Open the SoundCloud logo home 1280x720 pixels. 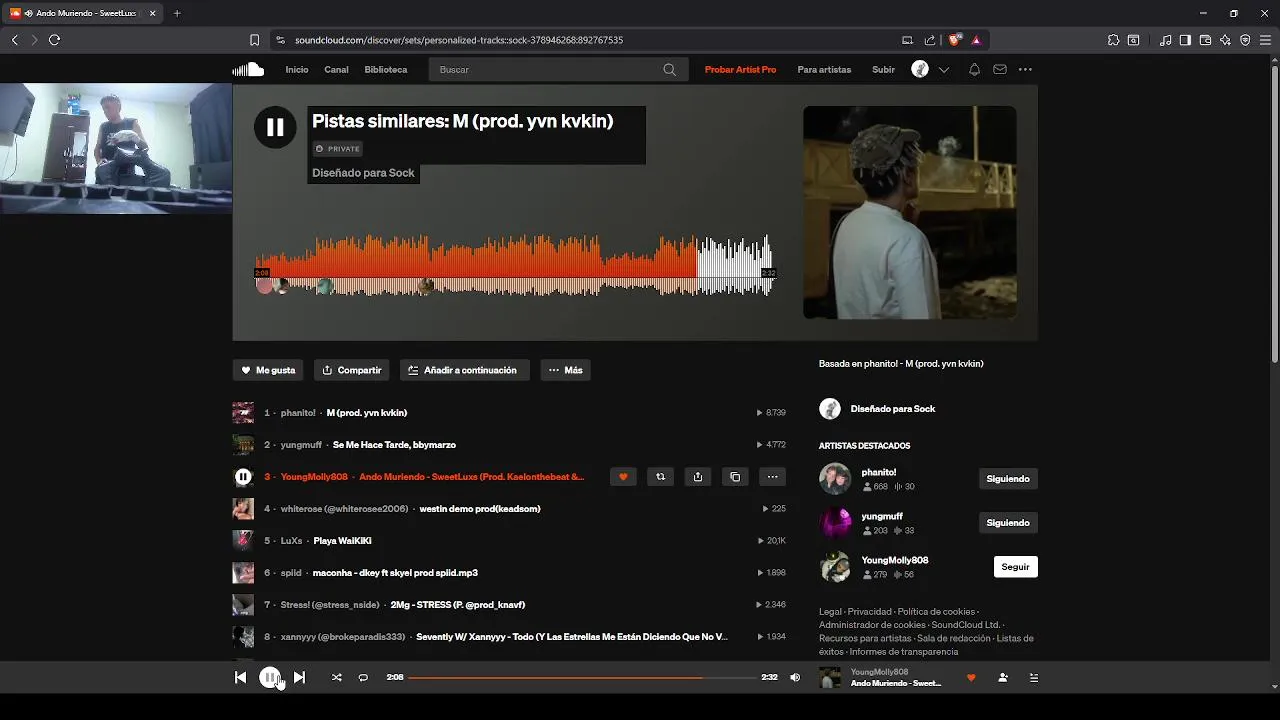tap(248, 69)
